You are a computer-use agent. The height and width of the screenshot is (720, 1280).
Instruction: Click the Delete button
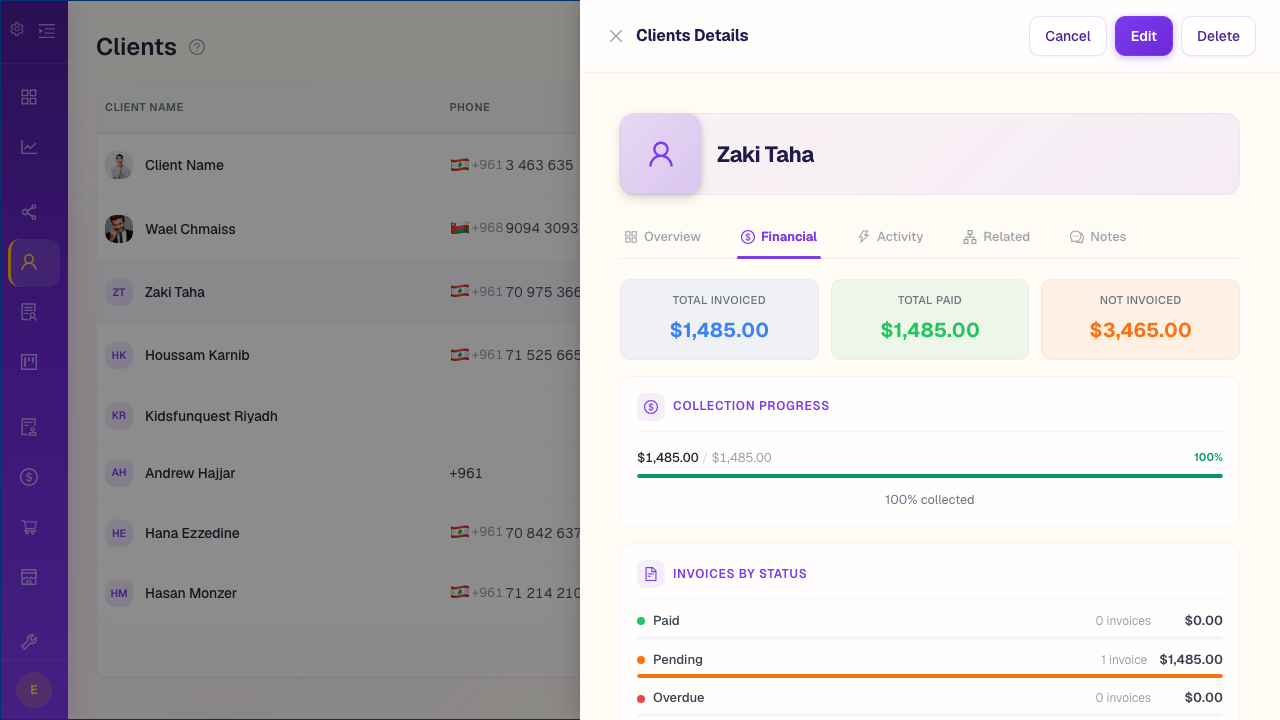click(x=1218, y=35)
